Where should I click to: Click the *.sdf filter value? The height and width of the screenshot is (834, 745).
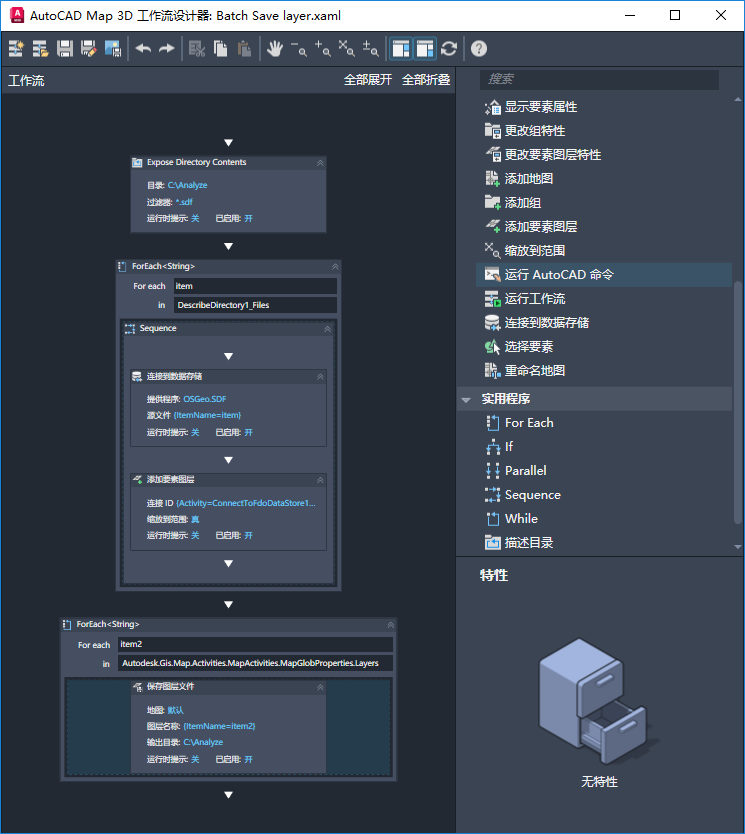[184, 202]
